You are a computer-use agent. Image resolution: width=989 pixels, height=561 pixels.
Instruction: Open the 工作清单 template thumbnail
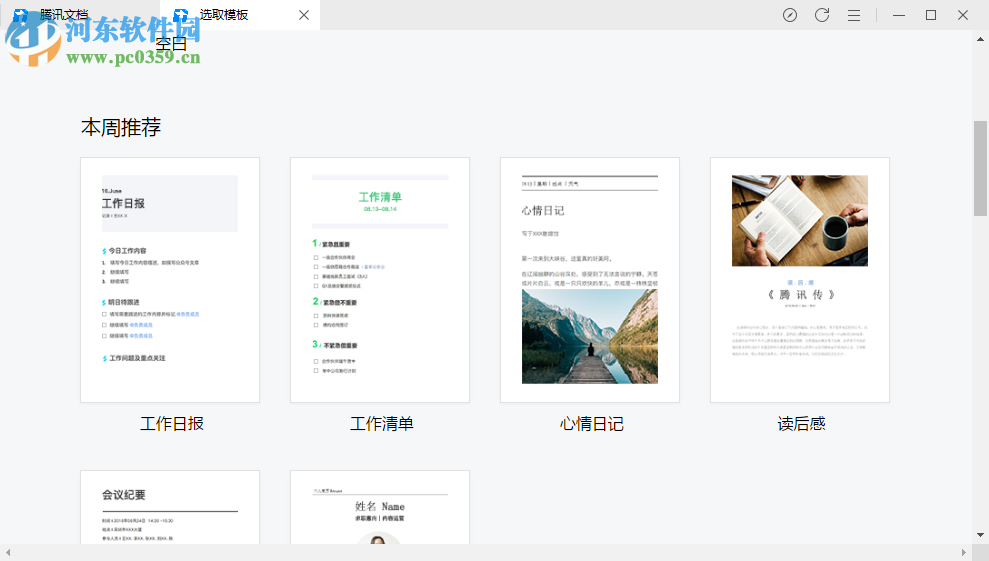(380, 280)
